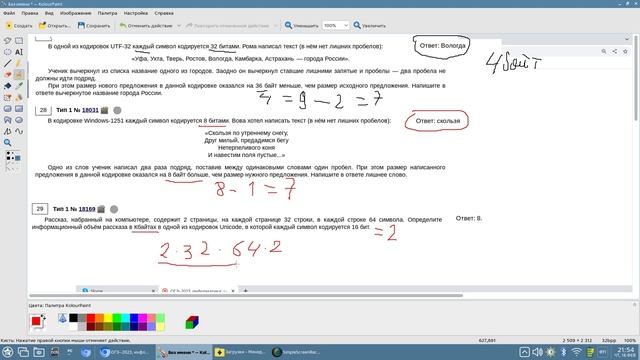Pick the magenta palette color
This screenshot has width=640, height=360.
(x=142, y=318)
